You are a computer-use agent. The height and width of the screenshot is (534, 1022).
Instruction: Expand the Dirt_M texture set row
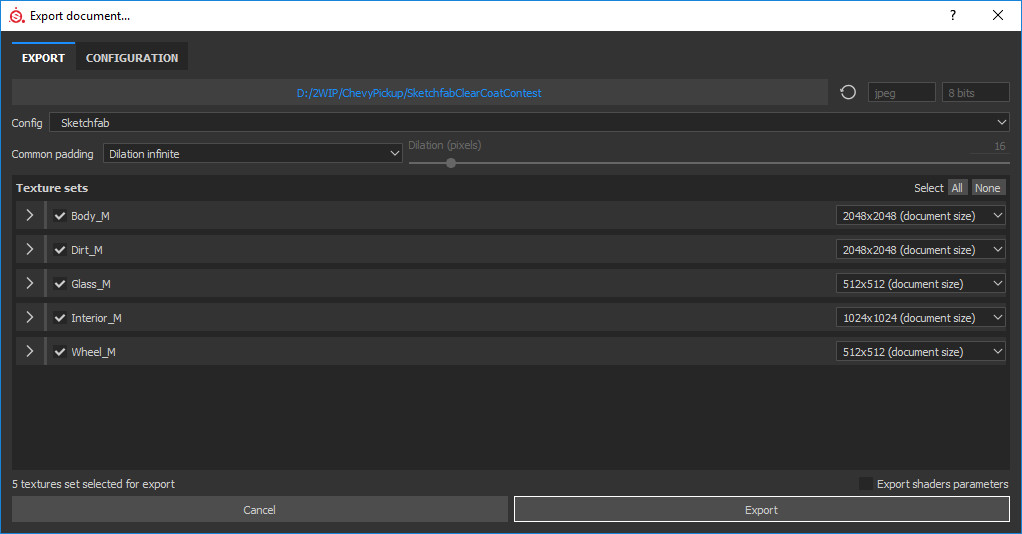[29, 249]
